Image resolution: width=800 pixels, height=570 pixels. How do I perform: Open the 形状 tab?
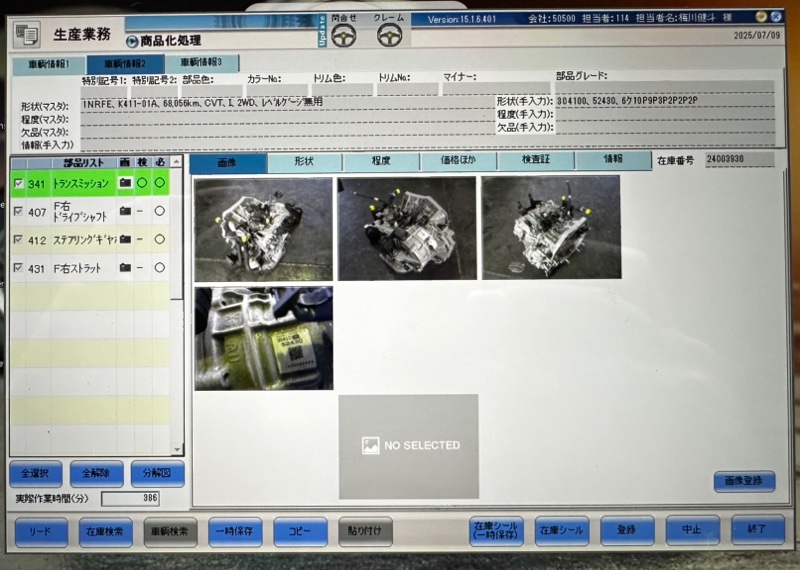coord(304,161)
